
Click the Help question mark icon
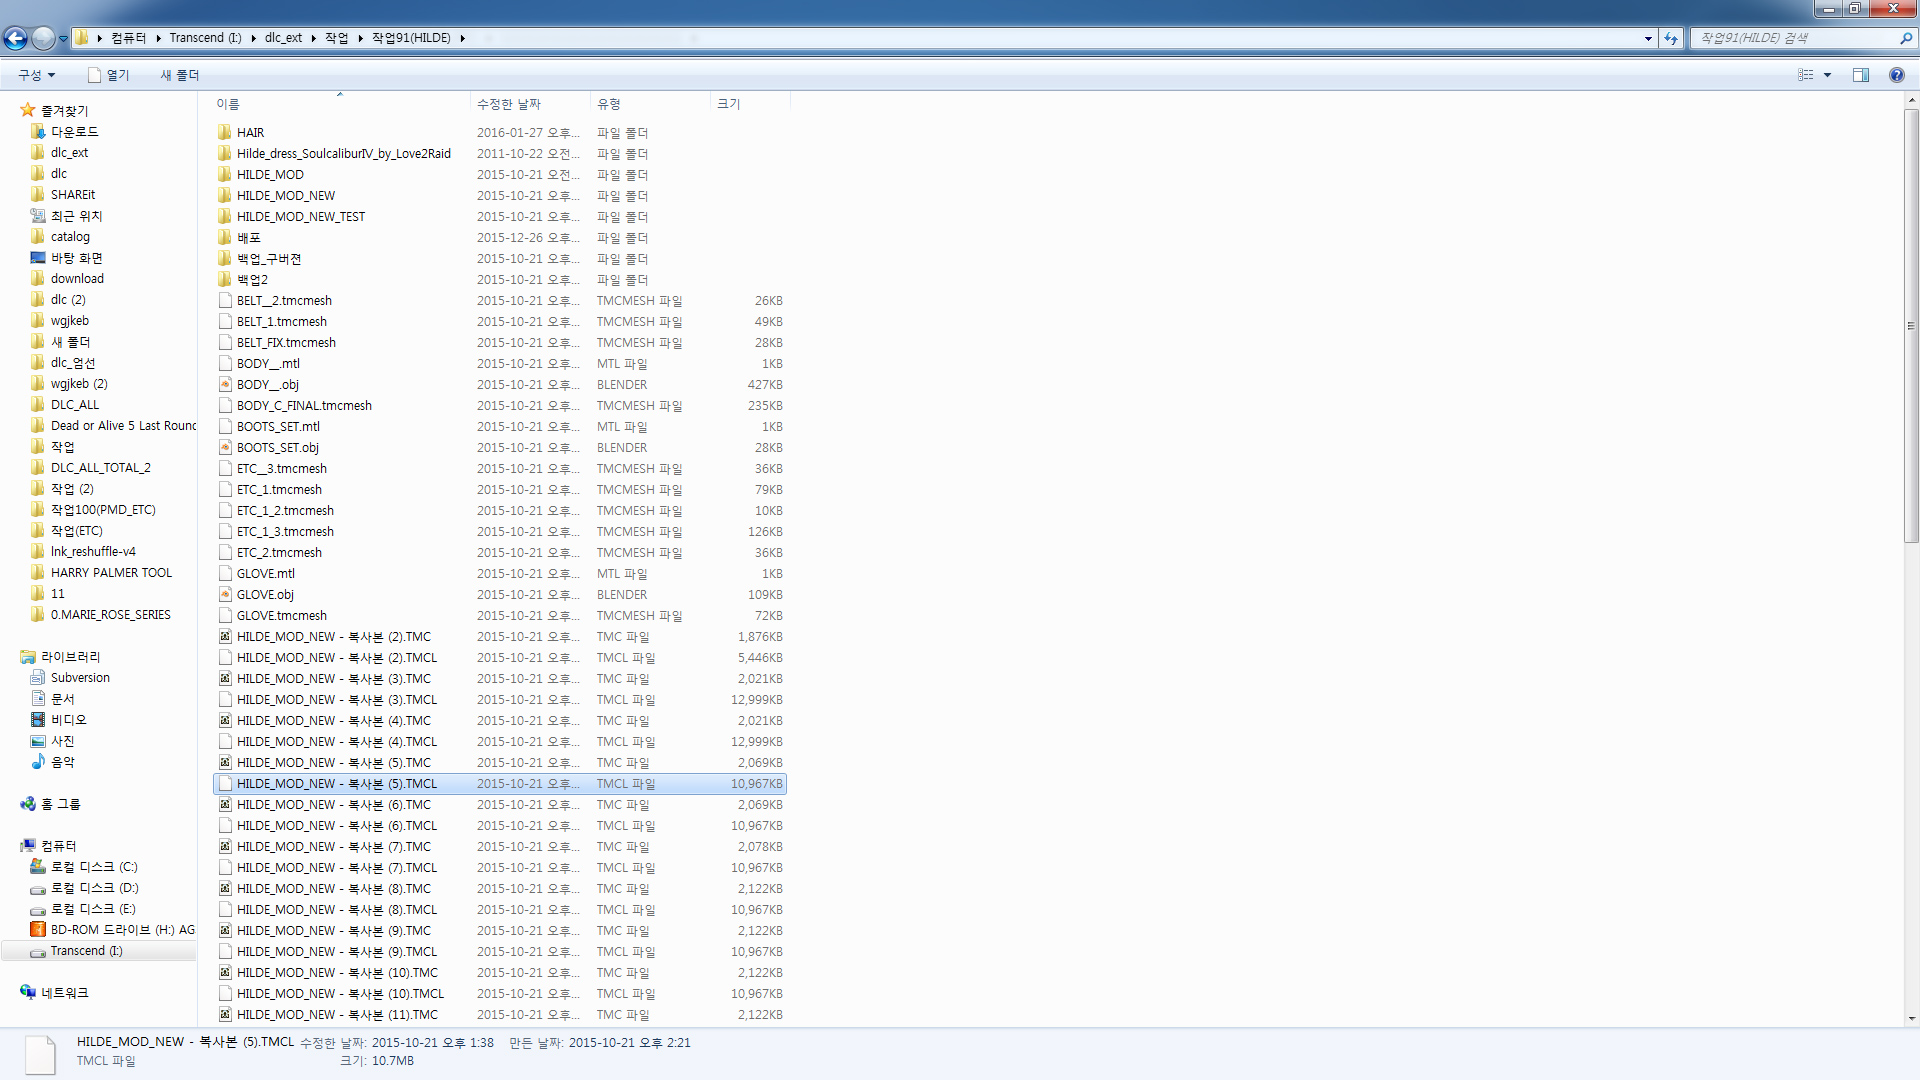1896,75
